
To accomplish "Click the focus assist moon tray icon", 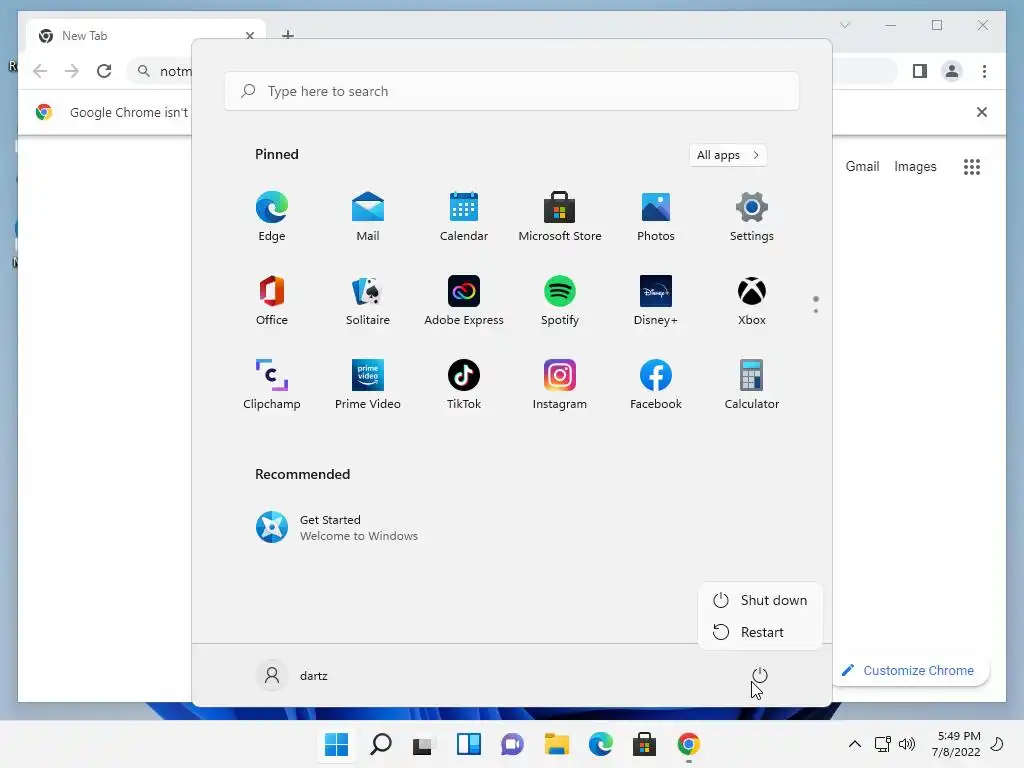I will coord(997,744).
